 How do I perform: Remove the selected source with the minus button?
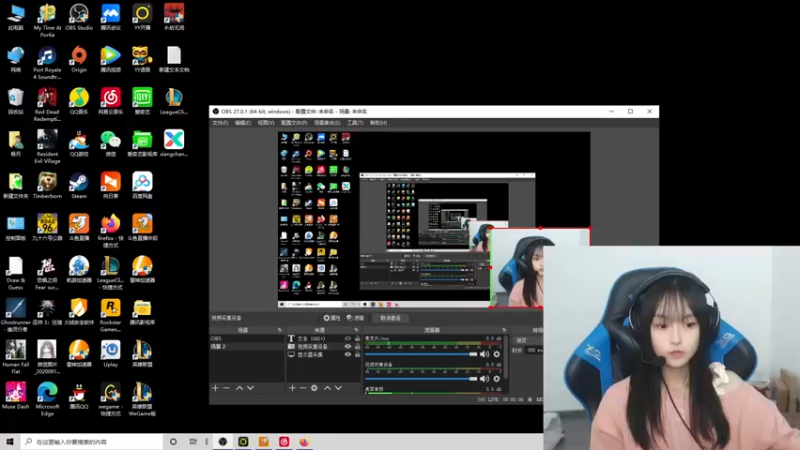click(x=303, y=388)
